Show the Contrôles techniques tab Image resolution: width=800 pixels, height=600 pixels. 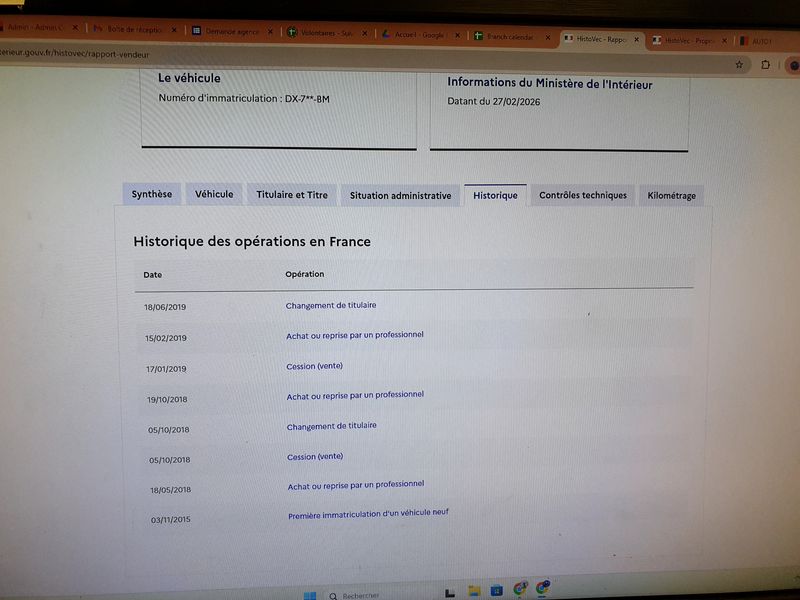[x=583, y=195]
